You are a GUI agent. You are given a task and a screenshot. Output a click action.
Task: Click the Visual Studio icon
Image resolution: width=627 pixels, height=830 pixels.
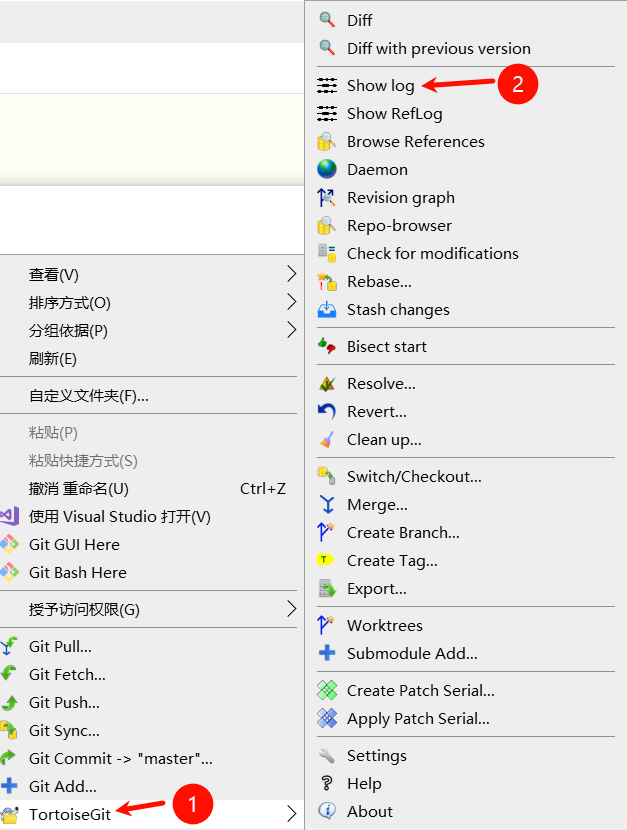(x=10, y=516)
